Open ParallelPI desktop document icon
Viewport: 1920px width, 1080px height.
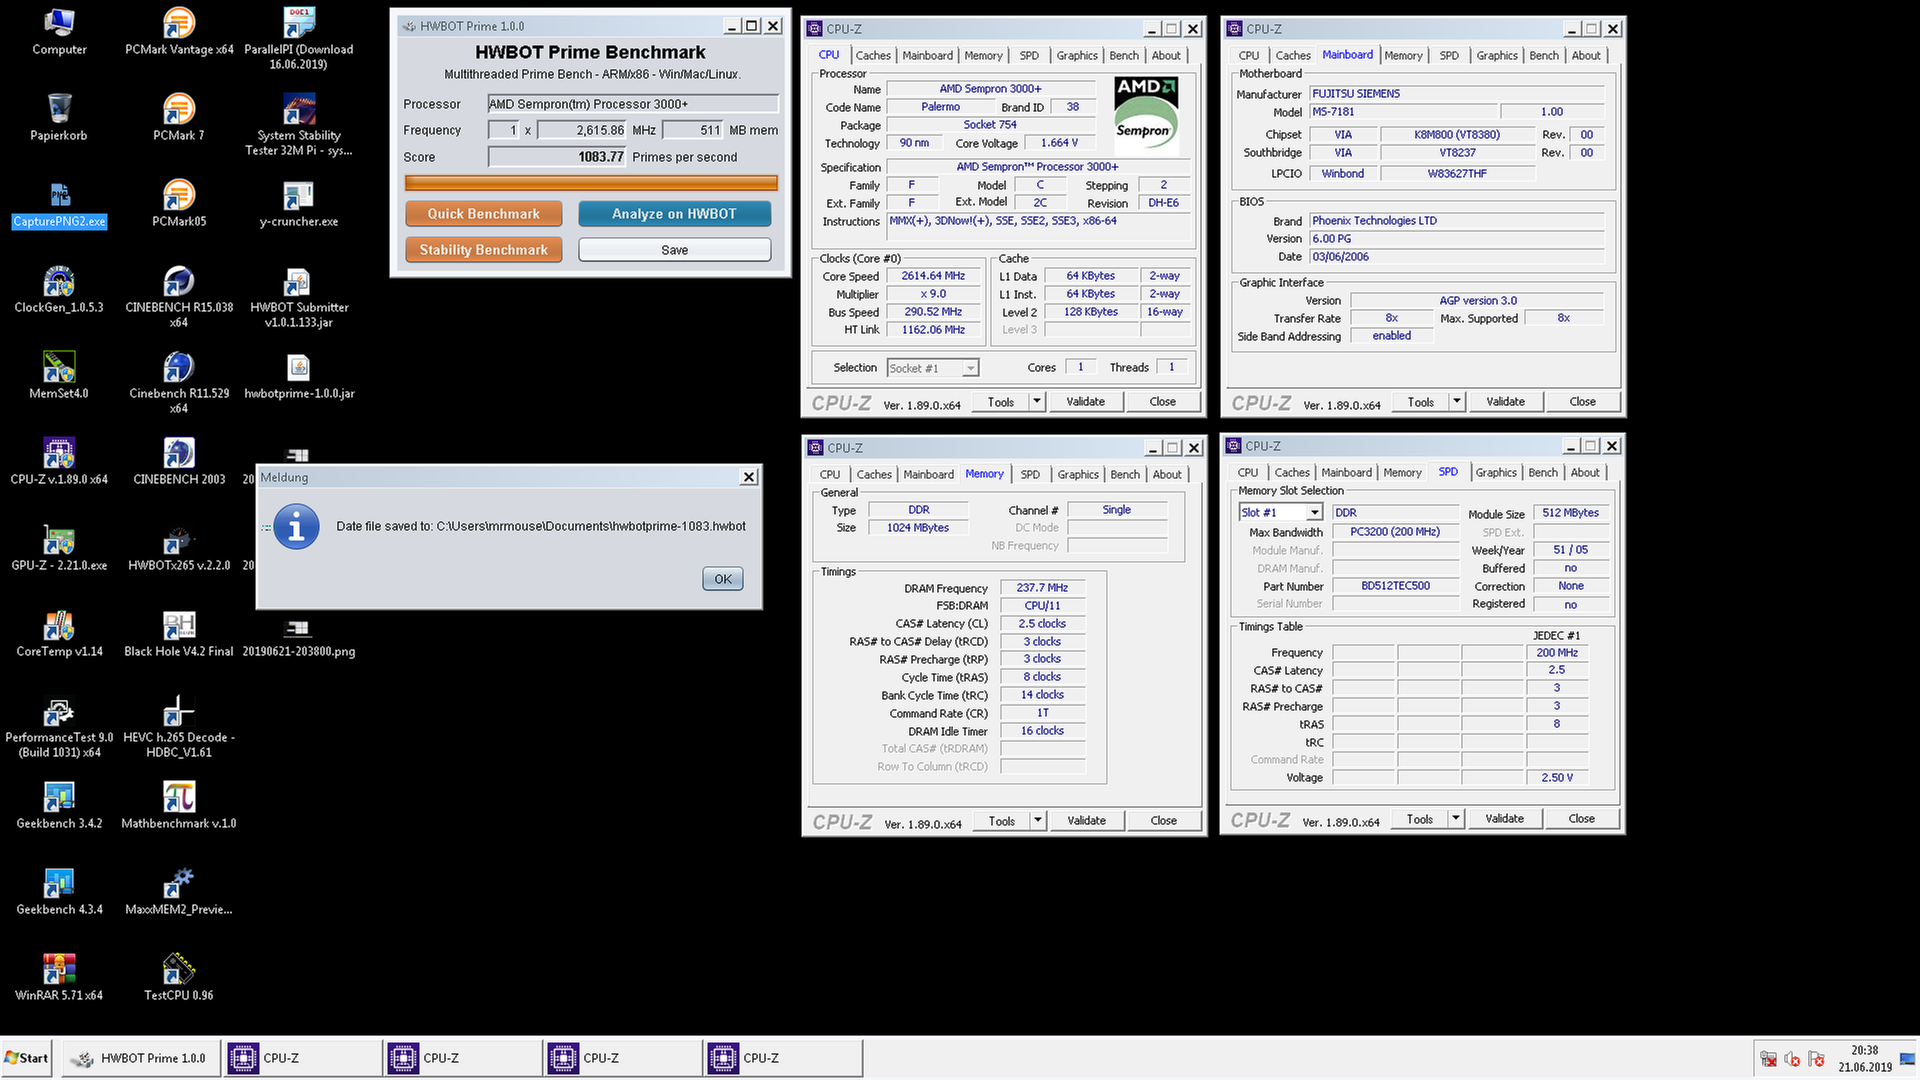tap(299, 39)
